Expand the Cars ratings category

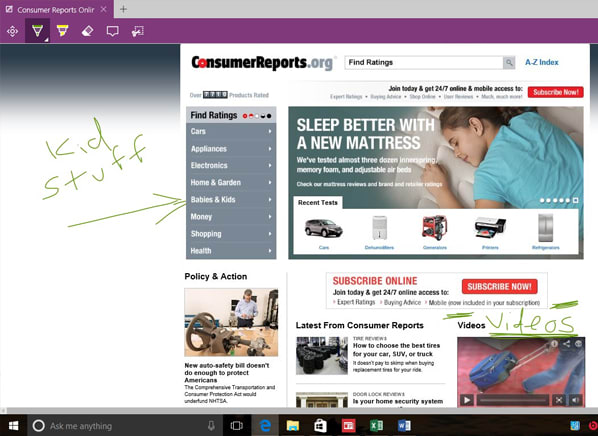point(231,131)
